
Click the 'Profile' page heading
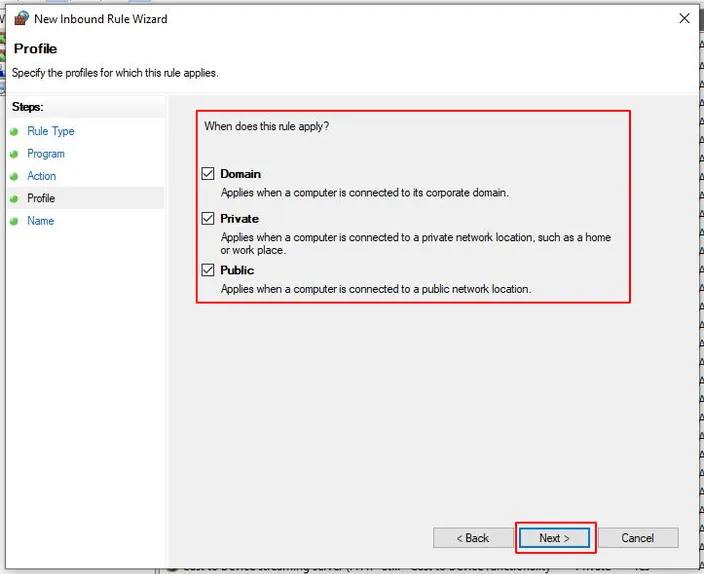click(35, 49)
